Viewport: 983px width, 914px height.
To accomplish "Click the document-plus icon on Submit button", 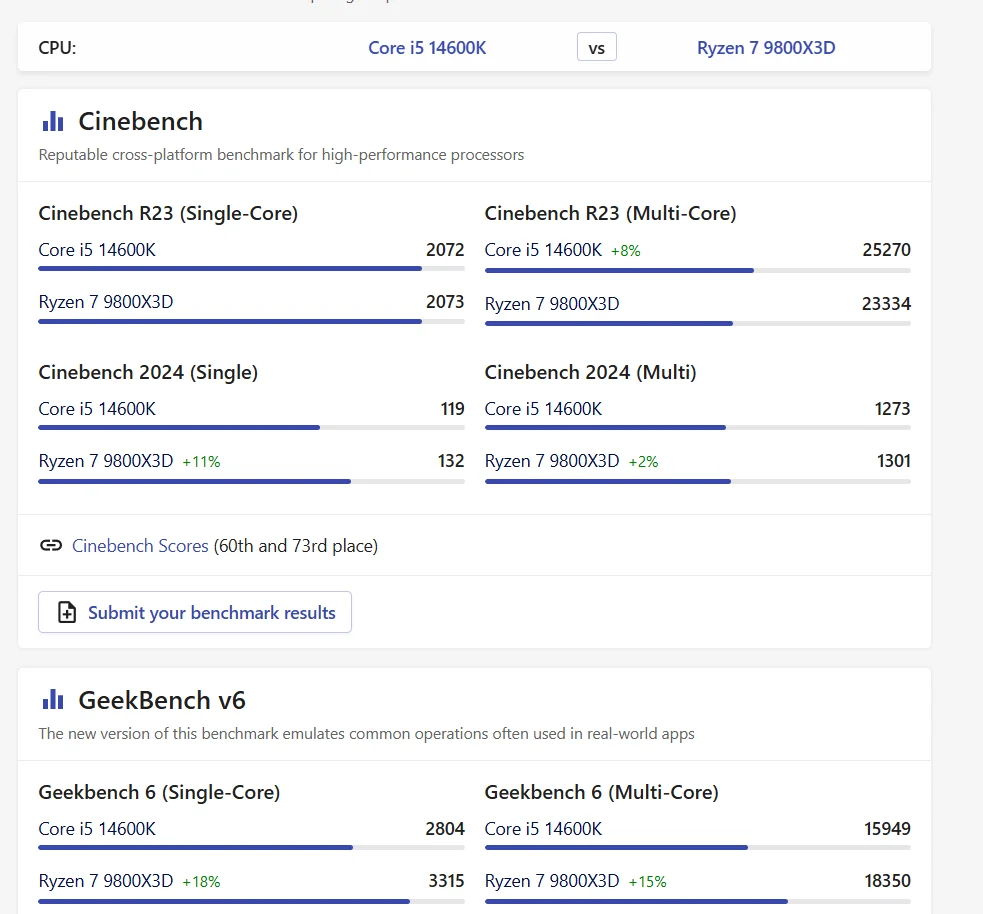I will pos(67,613).
